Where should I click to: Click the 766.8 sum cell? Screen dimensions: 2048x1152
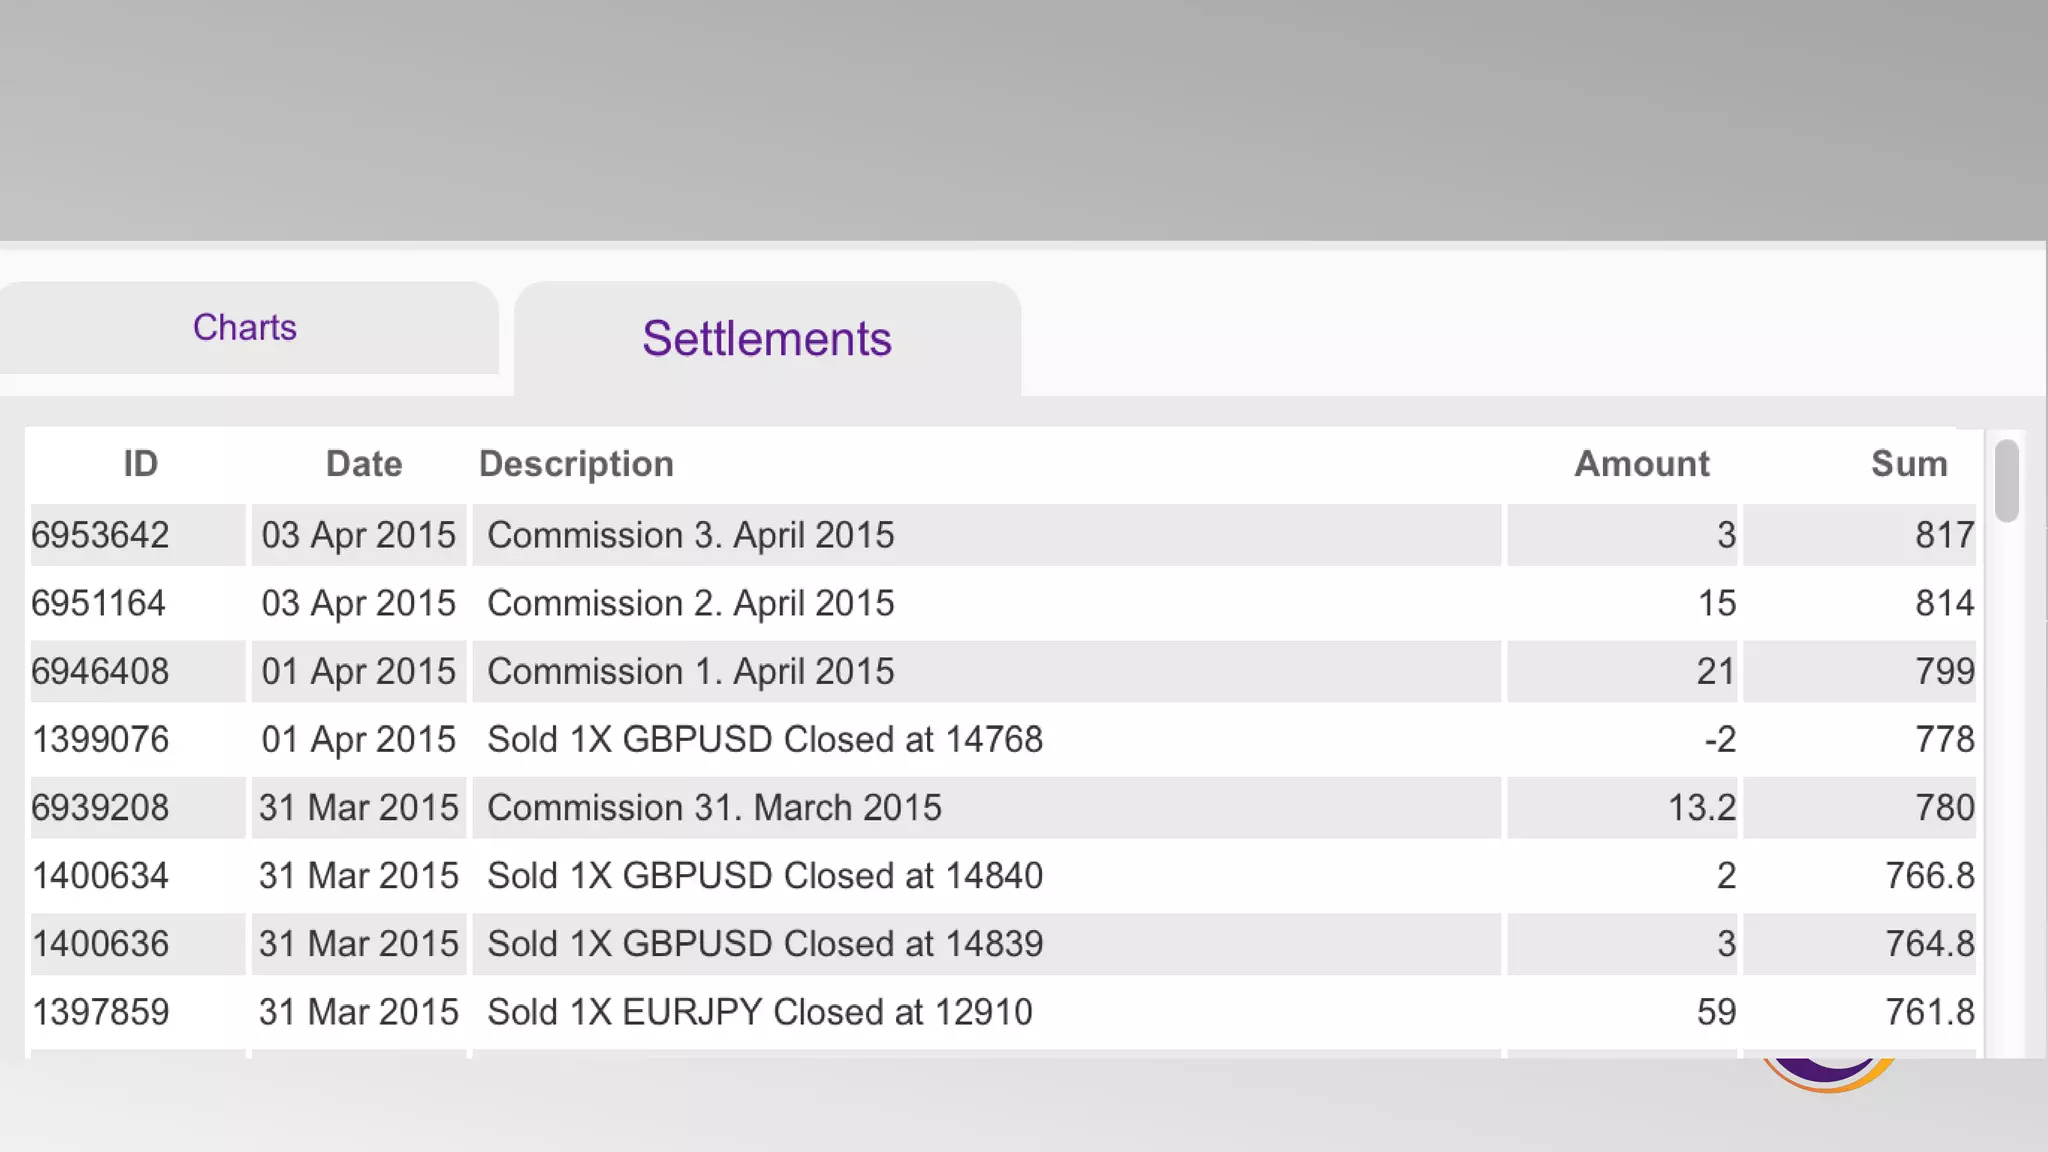tap(1929, 875)
